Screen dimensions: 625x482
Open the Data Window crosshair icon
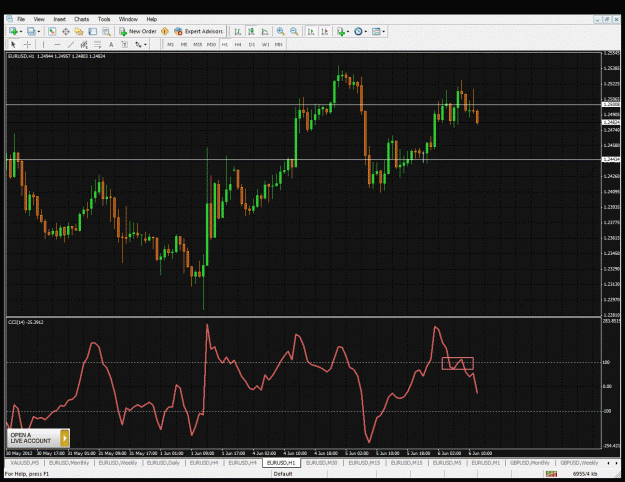point(66,31)
